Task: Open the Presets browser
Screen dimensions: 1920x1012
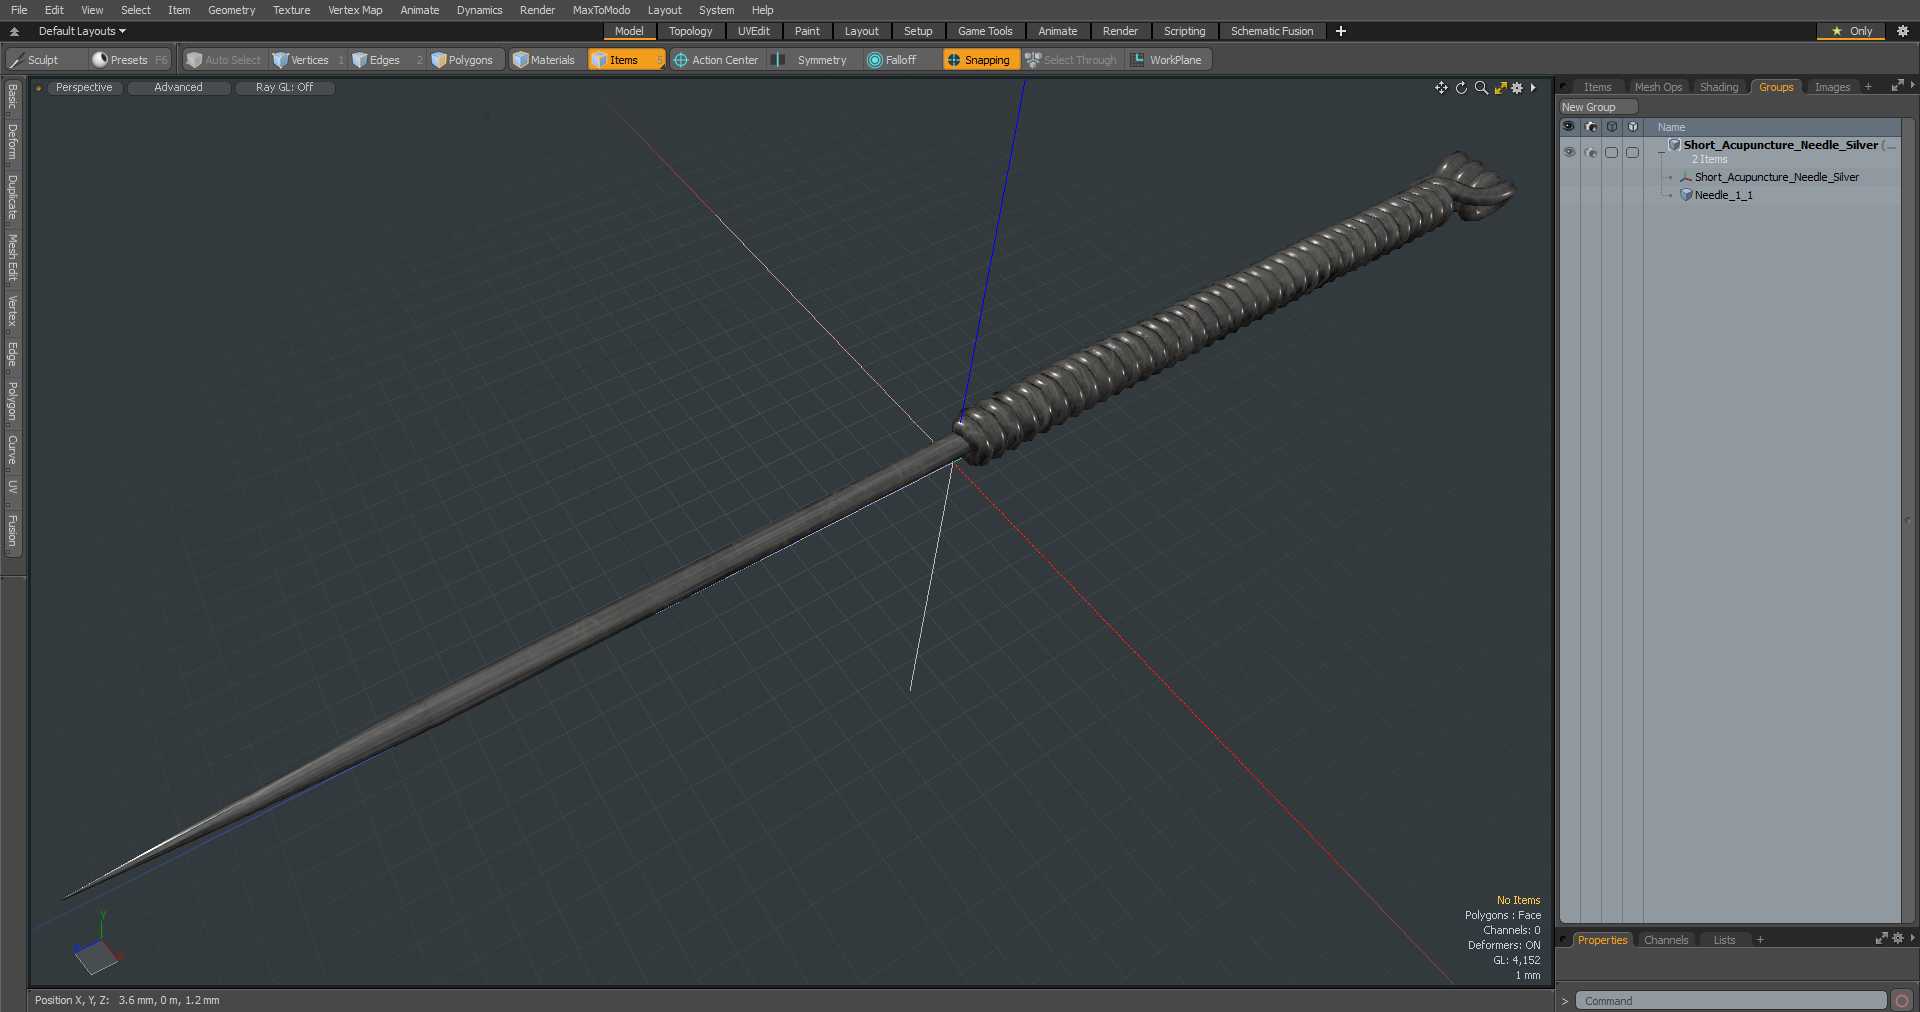Action: [130, 60]
